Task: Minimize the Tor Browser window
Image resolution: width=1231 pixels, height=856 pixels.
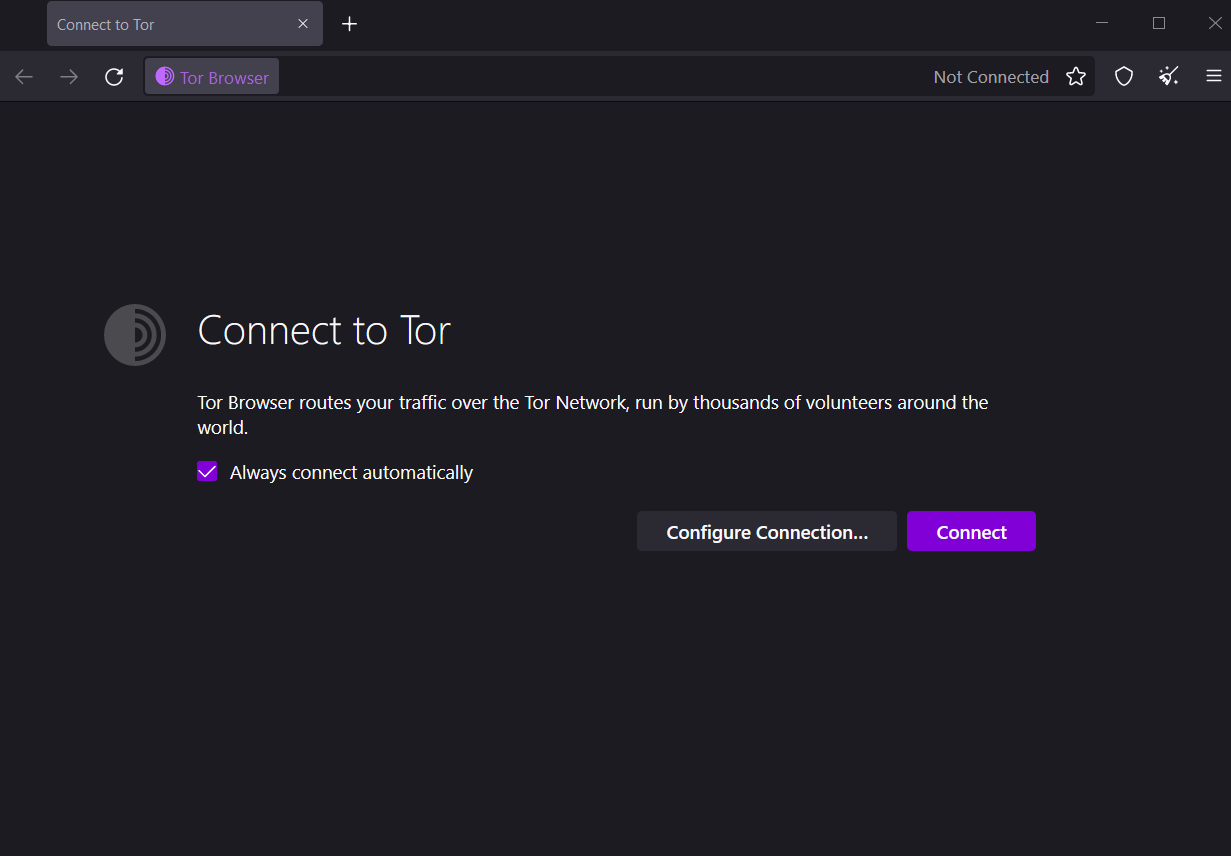Action: point(1102,23)
